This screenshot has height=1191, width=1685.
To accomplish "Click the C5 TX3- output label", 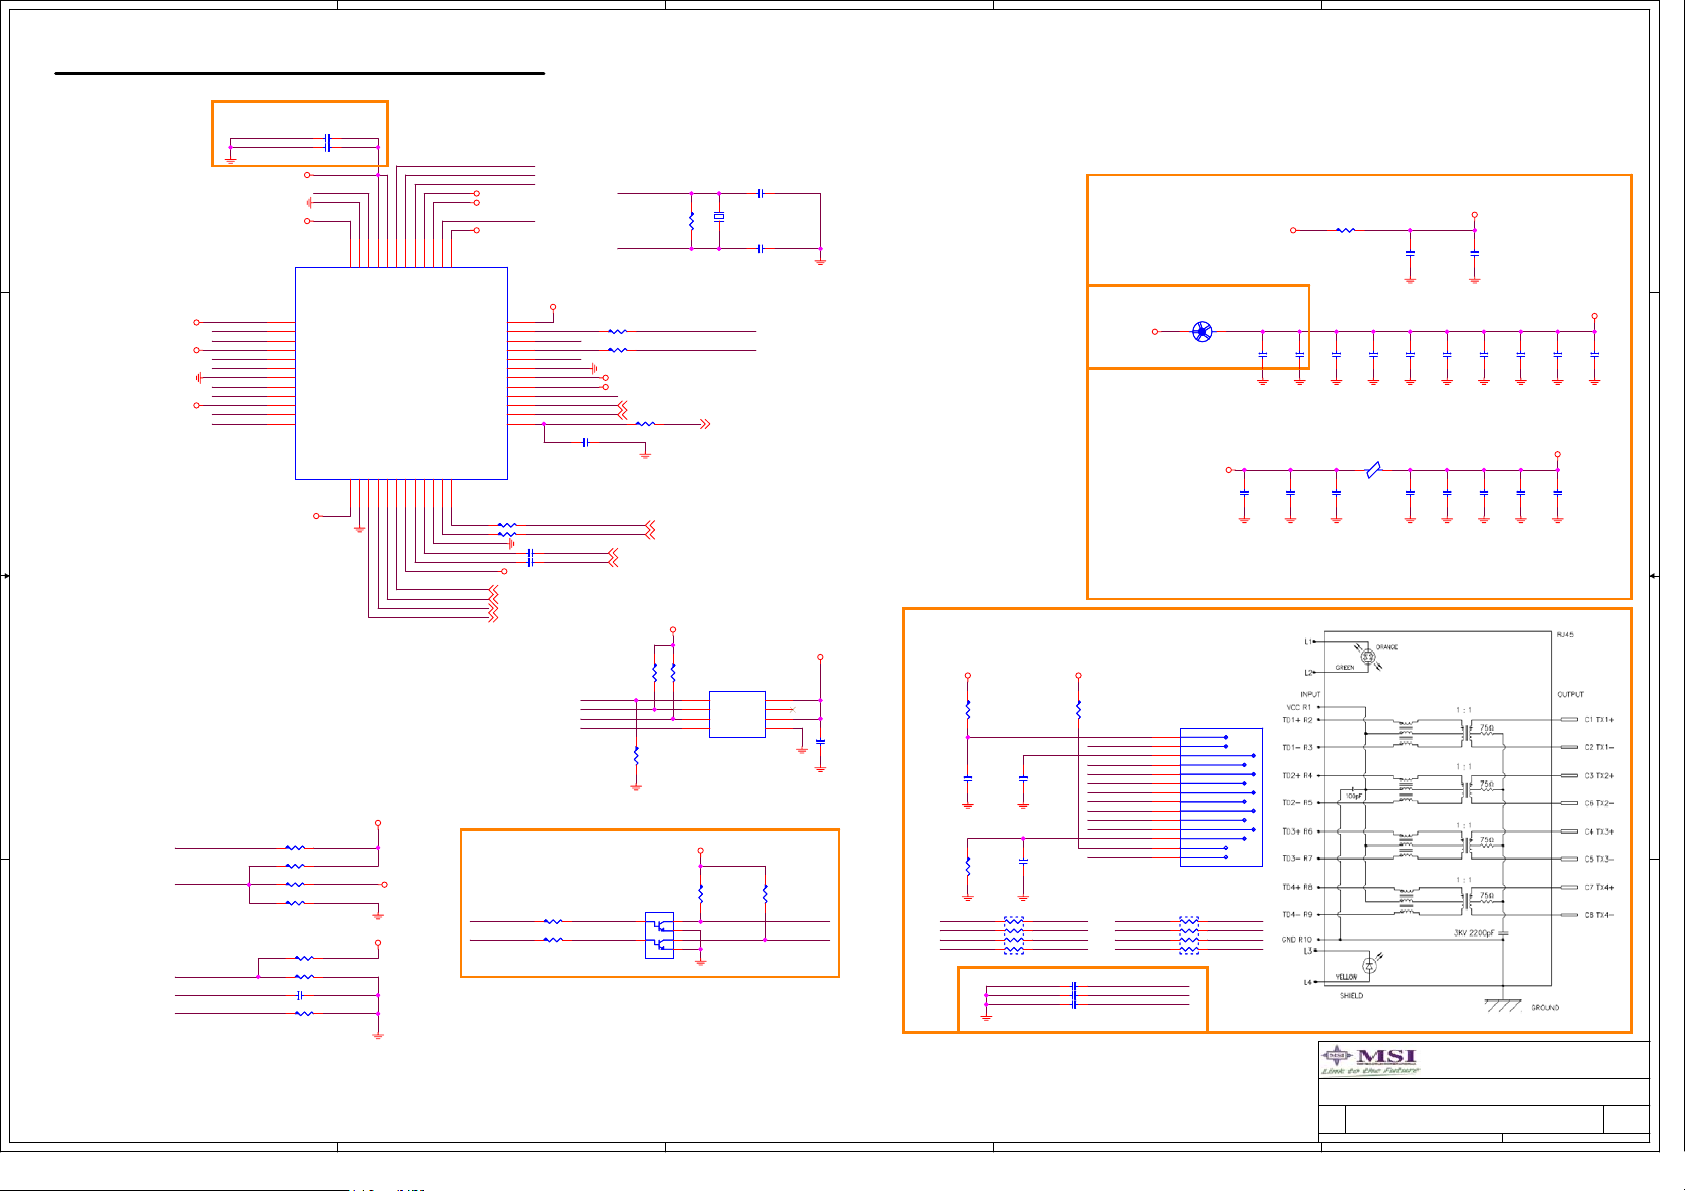I will [1599, 859].
